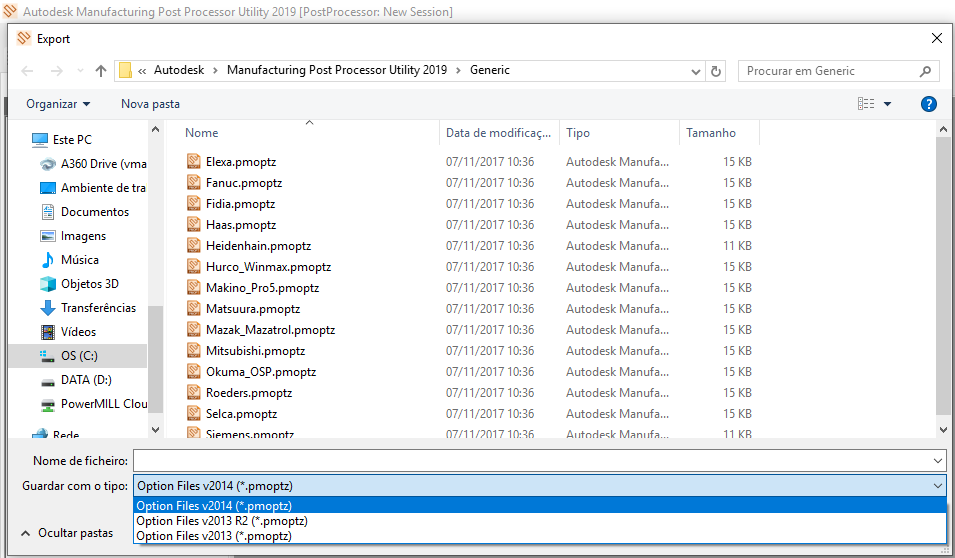Click Generic in the breadcrumb path
The image size is (955, 558).
coord(490,70)
